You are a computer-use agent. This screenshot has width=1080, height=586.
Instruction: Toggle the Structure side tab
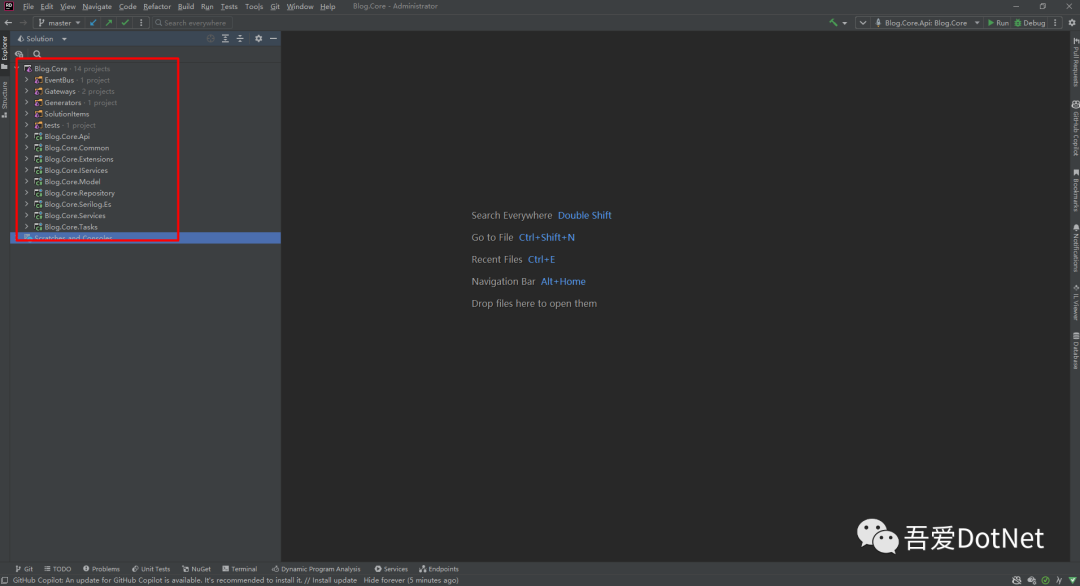4,100
